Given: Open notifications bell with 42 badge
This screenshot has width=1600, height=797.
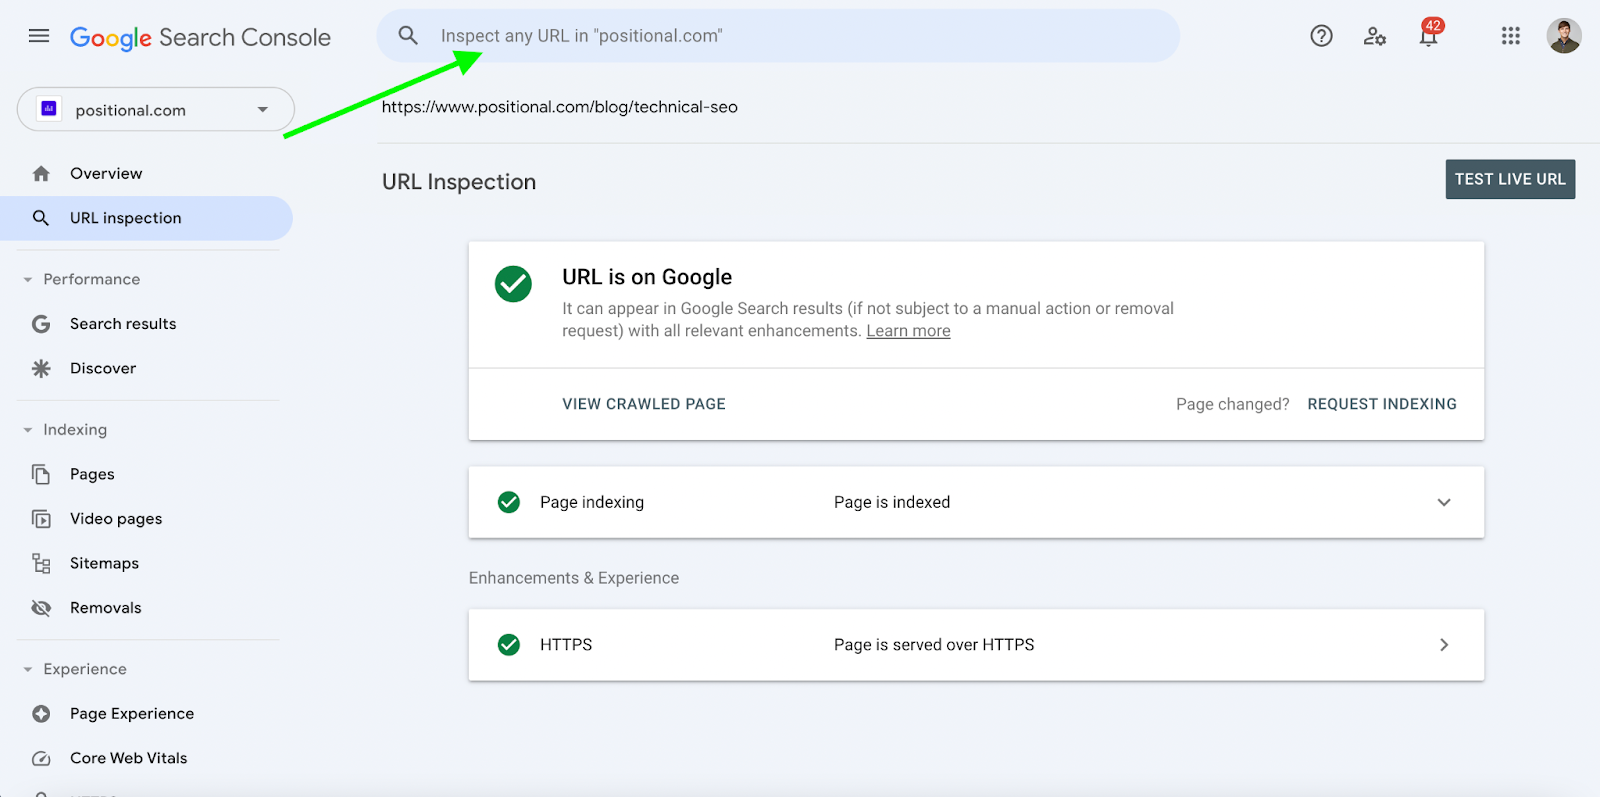Looking at the screenshot, I should click(1429, 34).
